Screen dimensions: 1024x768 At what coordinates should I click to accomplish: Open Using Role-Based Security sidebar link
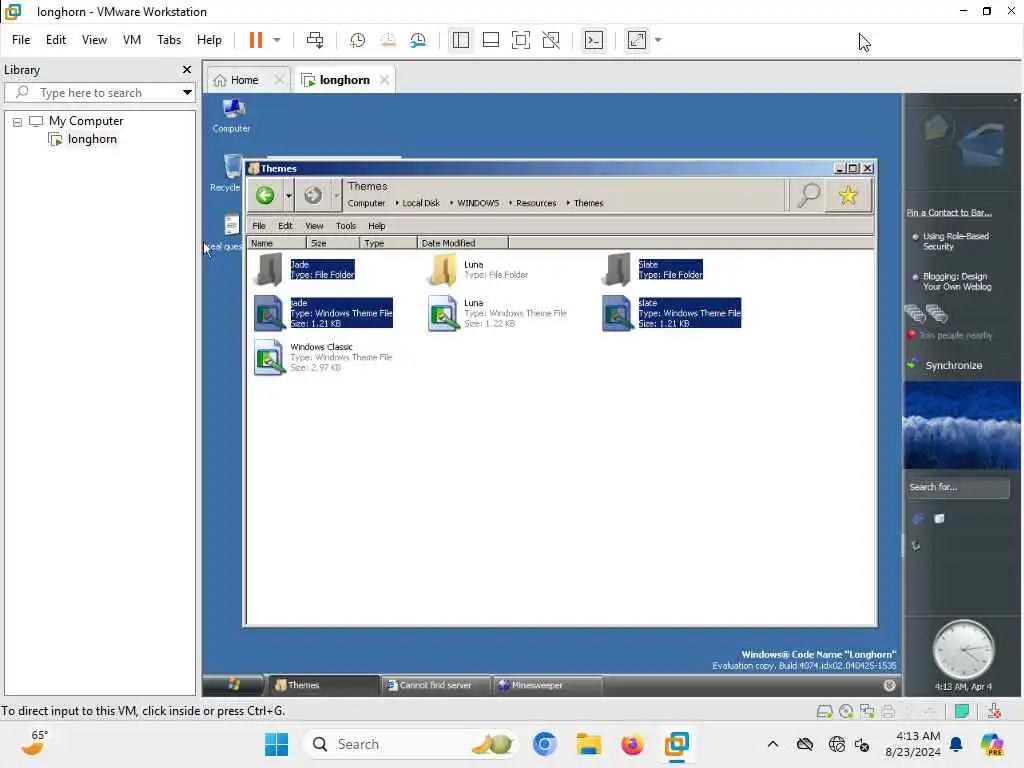pyautogui.click(x=955, y=241)
